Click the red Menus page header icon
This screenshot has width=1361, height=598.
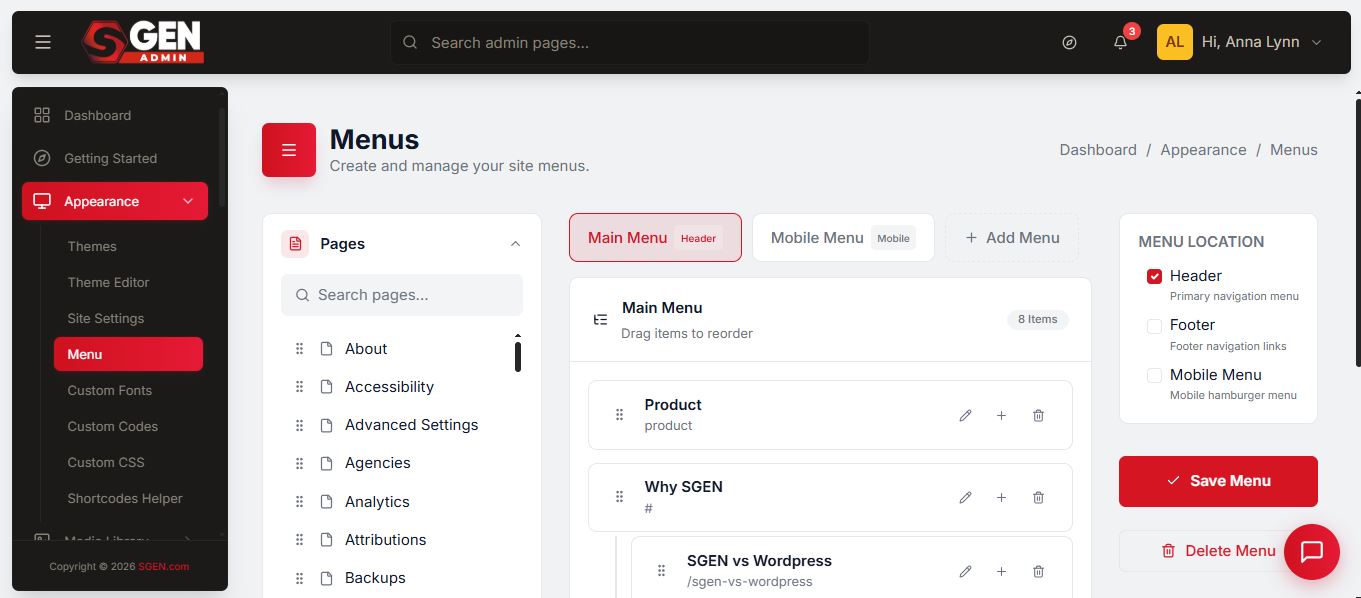pyautogui.click(x=289, y=150)
